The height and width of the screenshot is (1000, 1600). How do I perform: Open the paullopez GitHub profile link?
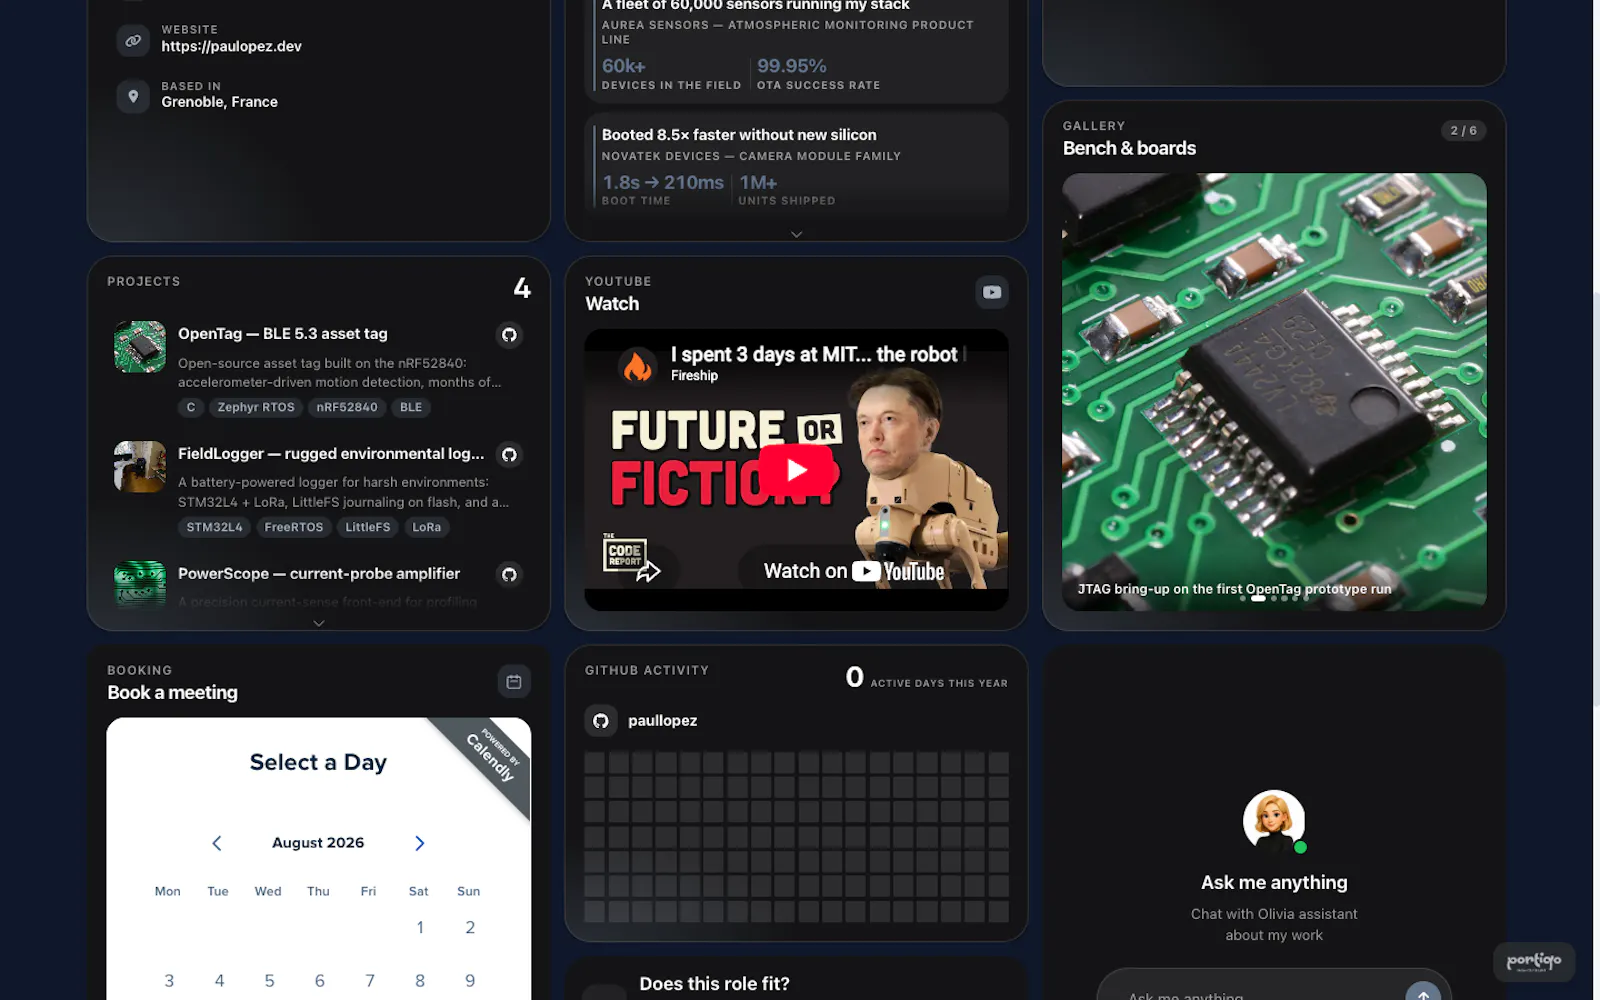[x=662, y=721]
